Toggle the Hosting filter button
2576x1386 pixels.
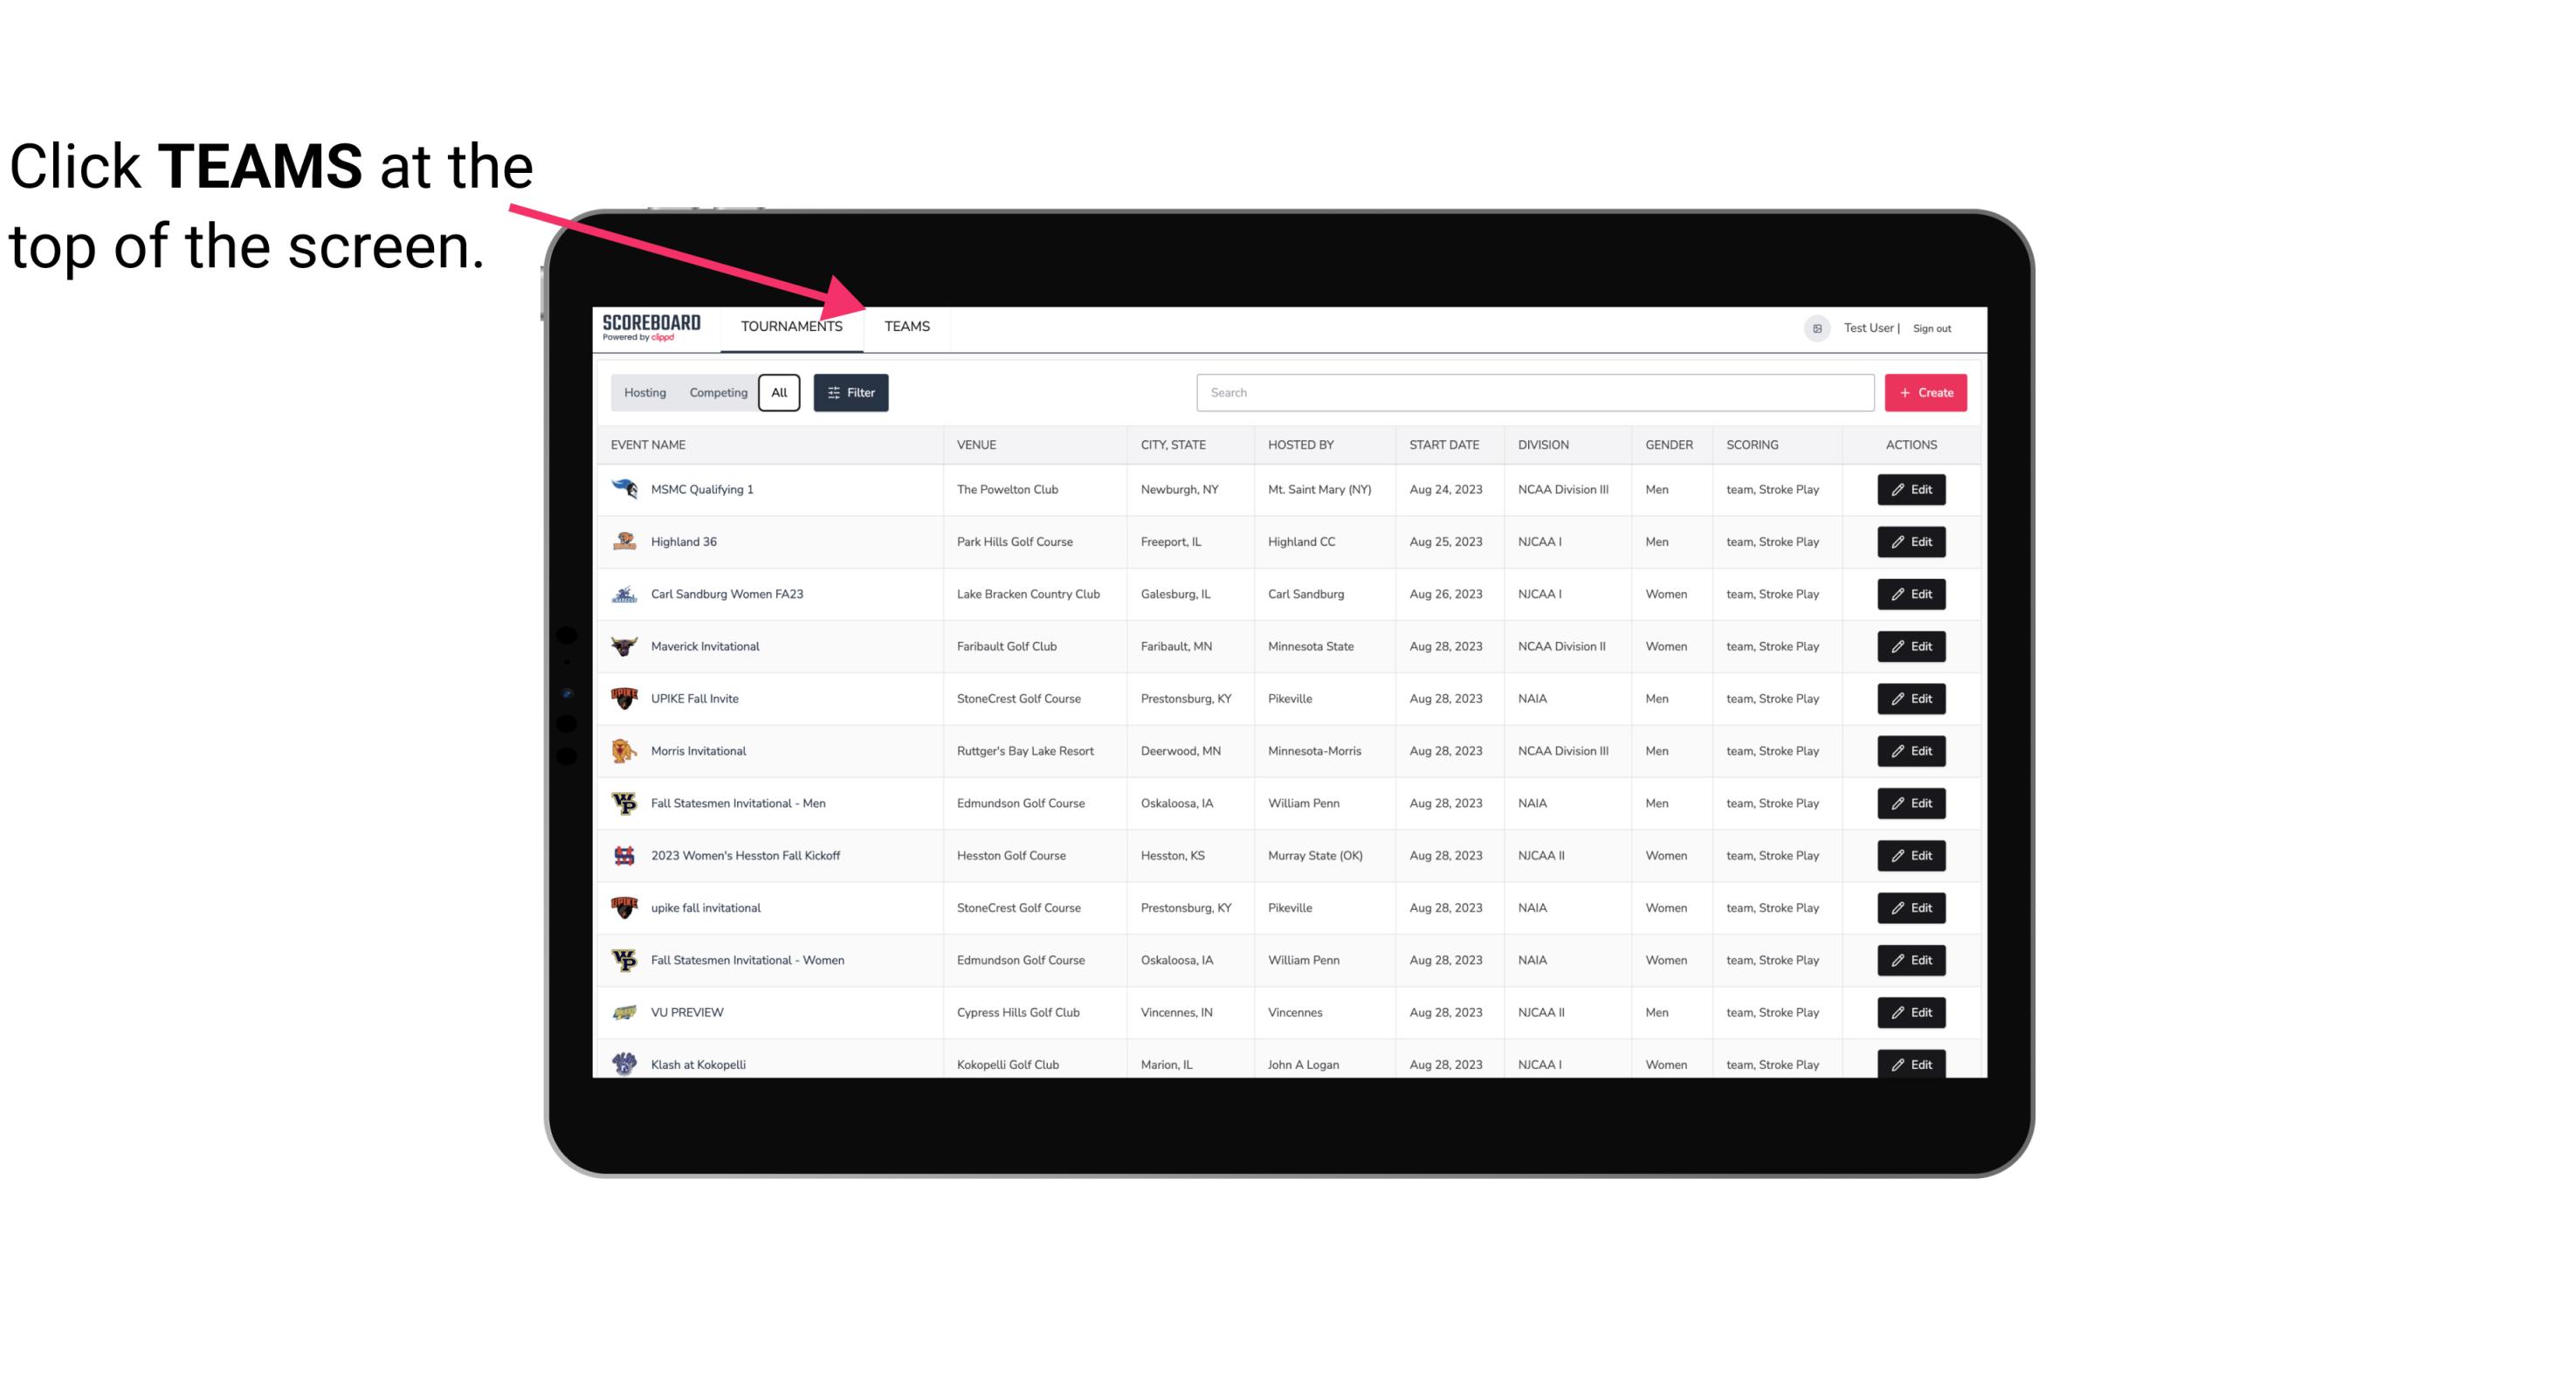tap(644, 393)
